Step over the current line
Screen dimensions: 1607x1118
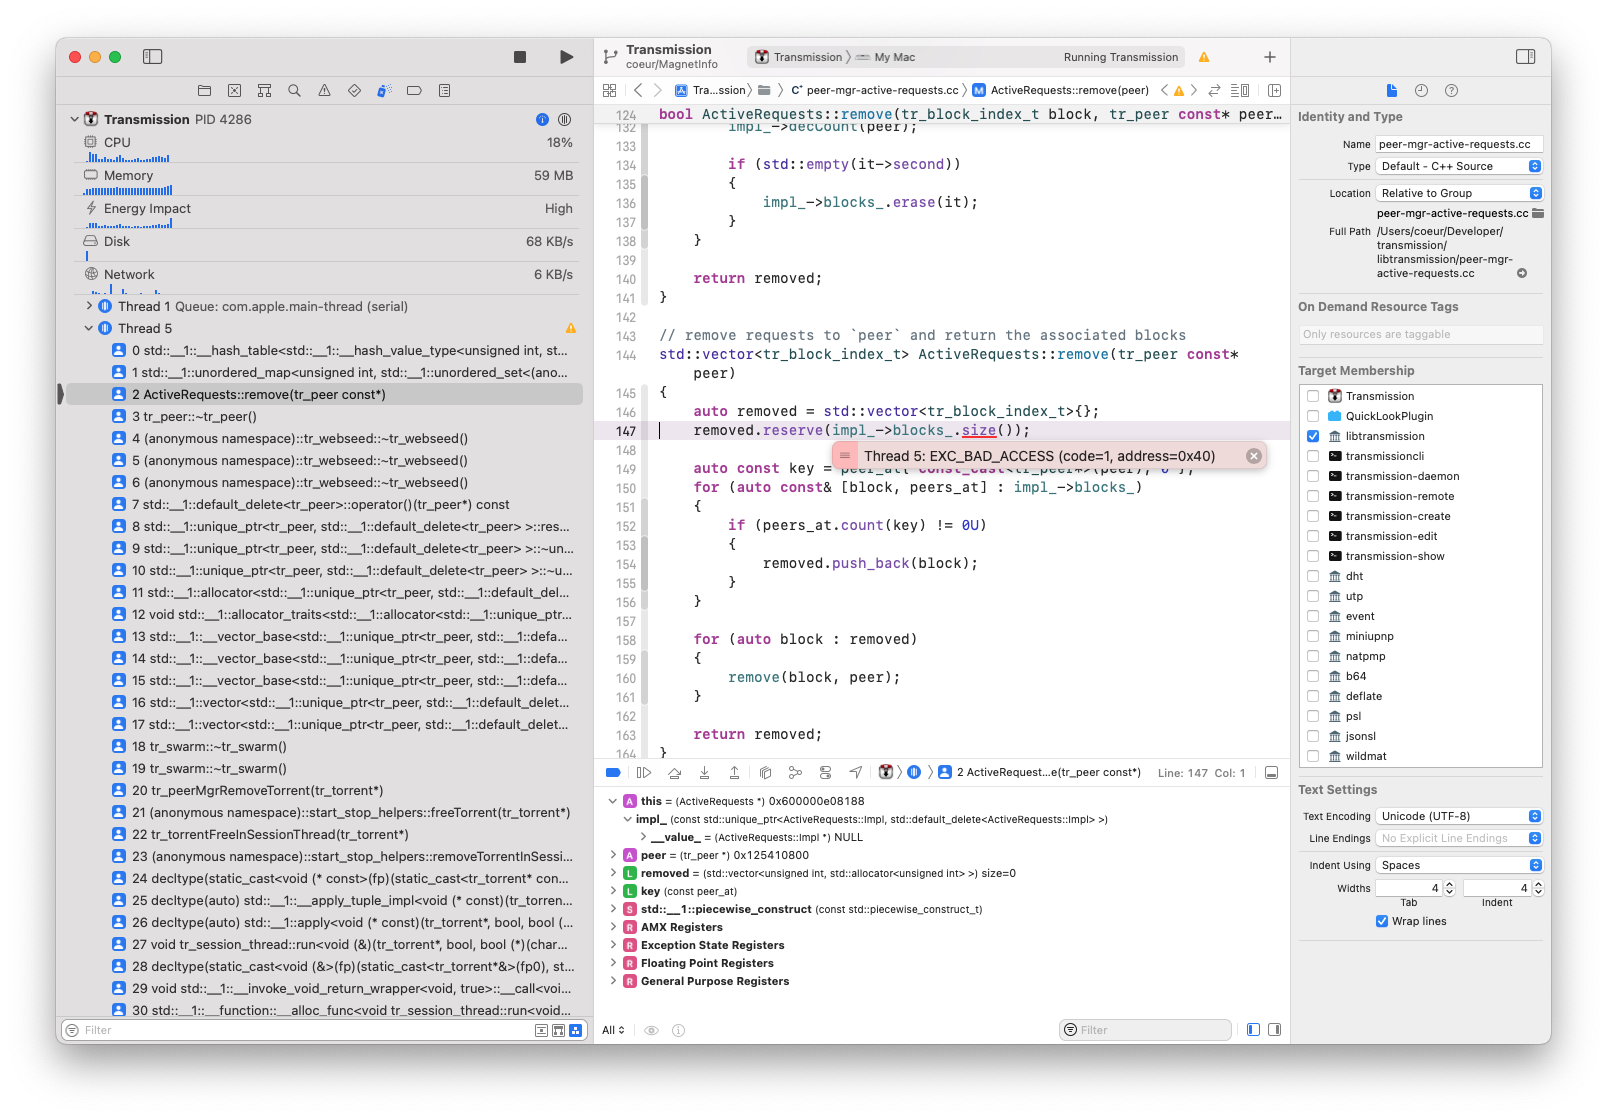pyautogui.click(x=675, y=772)
